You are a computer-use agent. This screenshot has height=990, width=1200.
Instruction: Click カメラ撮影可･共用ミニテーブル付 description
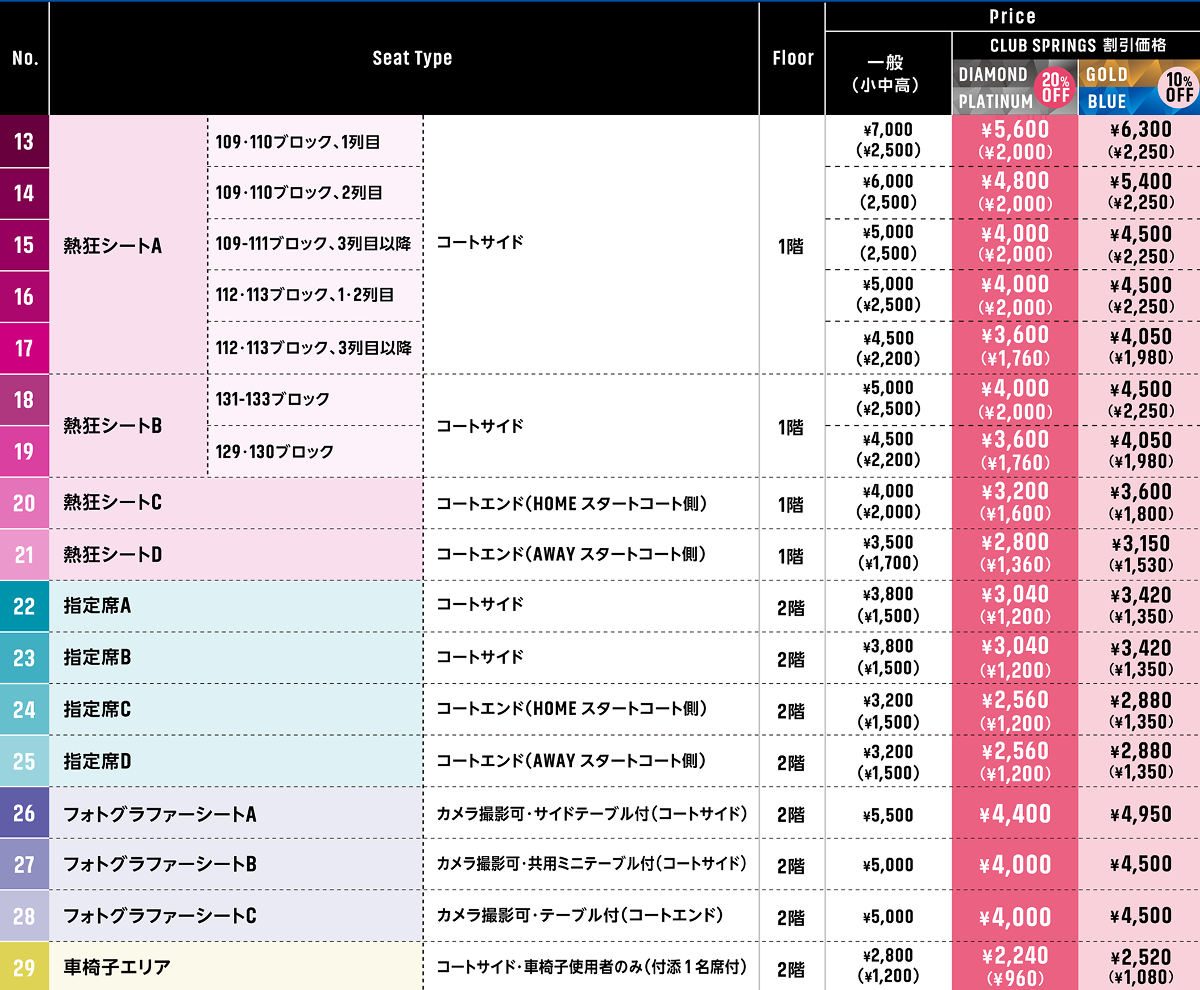tap(592, 864)
